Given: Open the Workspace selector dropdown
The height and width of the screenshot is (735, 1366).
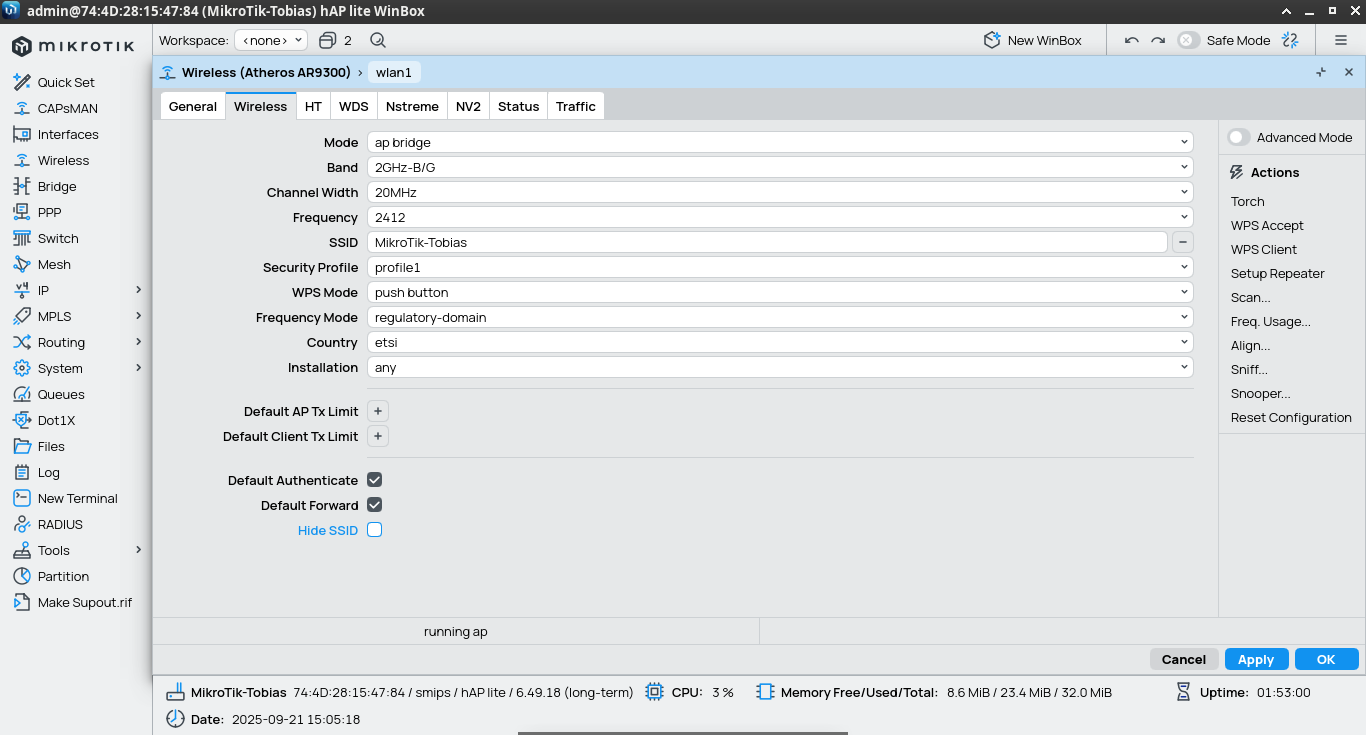Looking at the screenshot, I should coord(271,41).
